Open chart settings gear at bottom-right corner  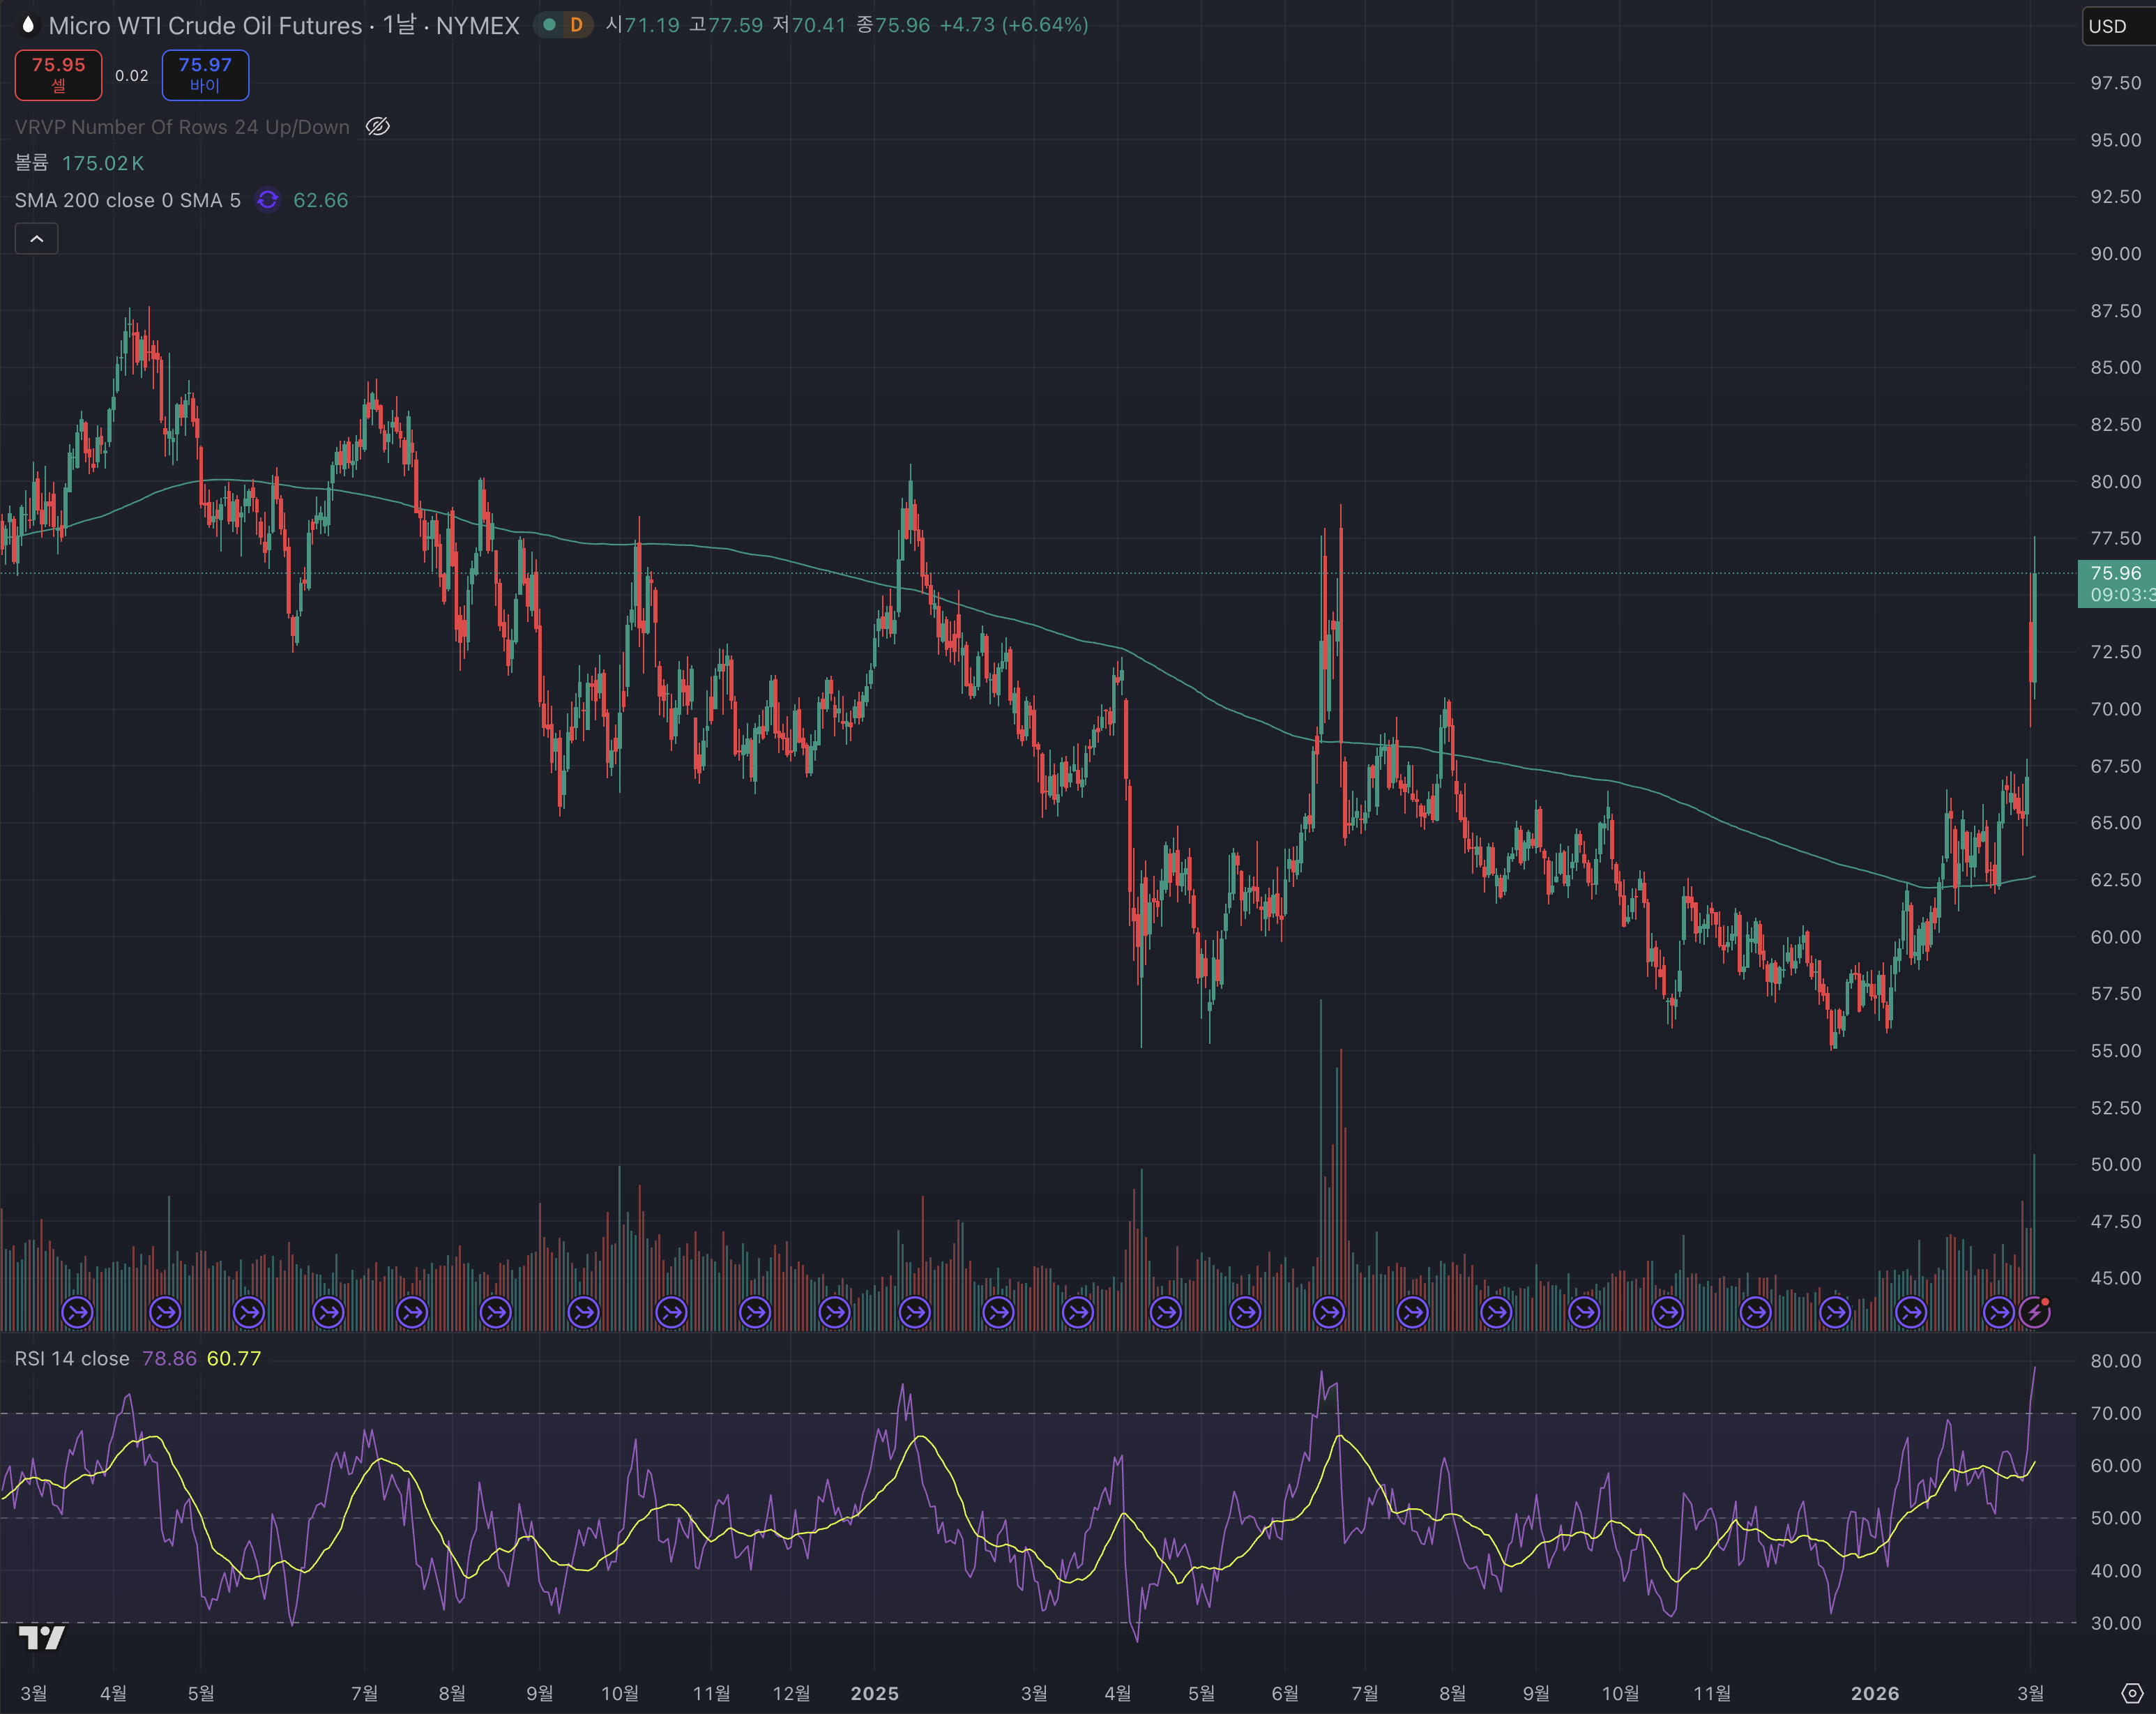pos(2132,1693)
